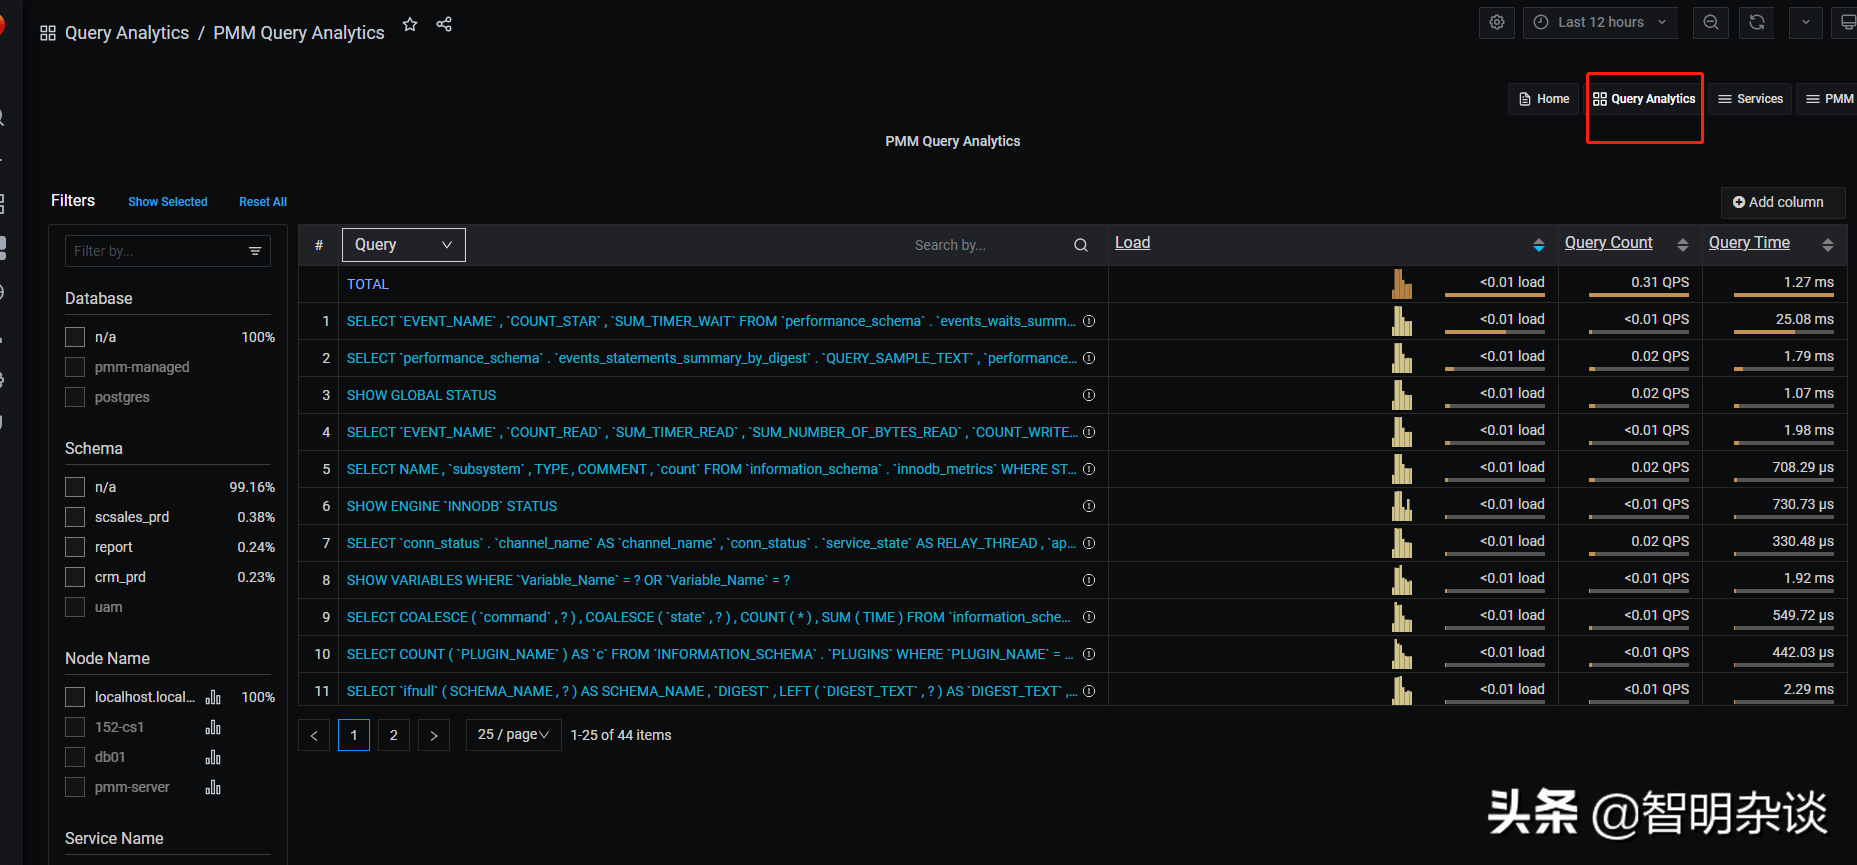Open the filter options icon in Filter by box
1857x865 pixels.
[255, 251]
